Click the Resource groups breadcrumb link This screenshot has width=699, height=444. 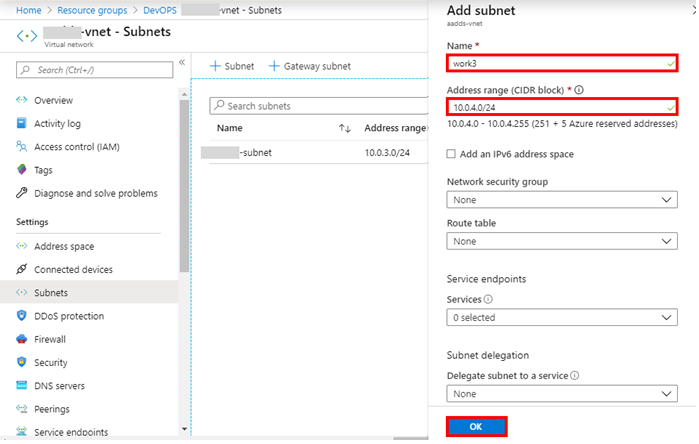[95, 10]
